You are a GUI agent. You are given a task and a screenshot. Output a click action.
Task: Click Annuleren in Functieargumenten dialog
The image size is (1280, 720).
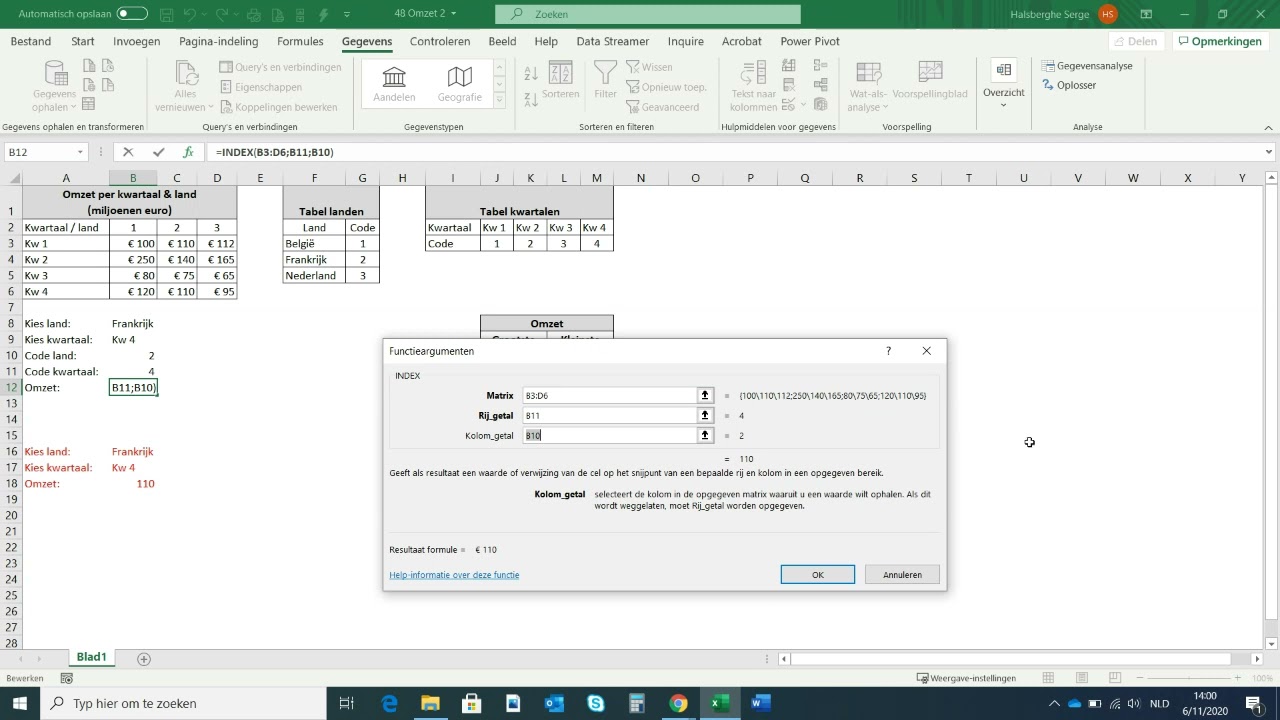pos(902,575)
